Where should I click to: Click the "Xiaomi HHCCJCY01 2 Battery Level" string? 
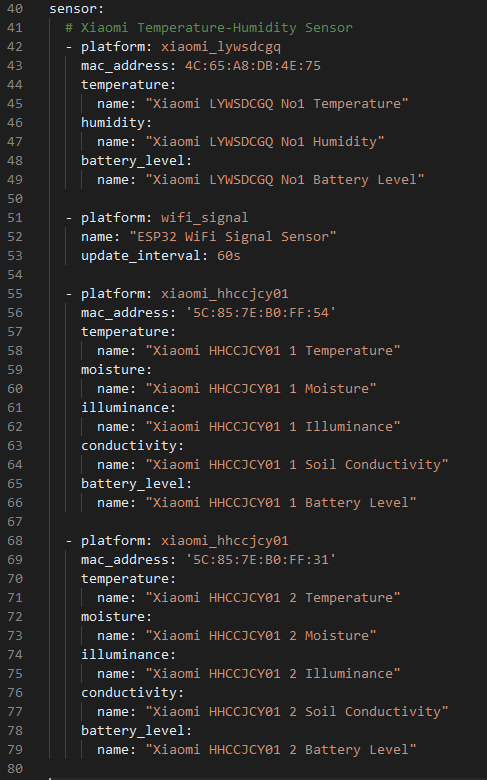pos(281,750)
